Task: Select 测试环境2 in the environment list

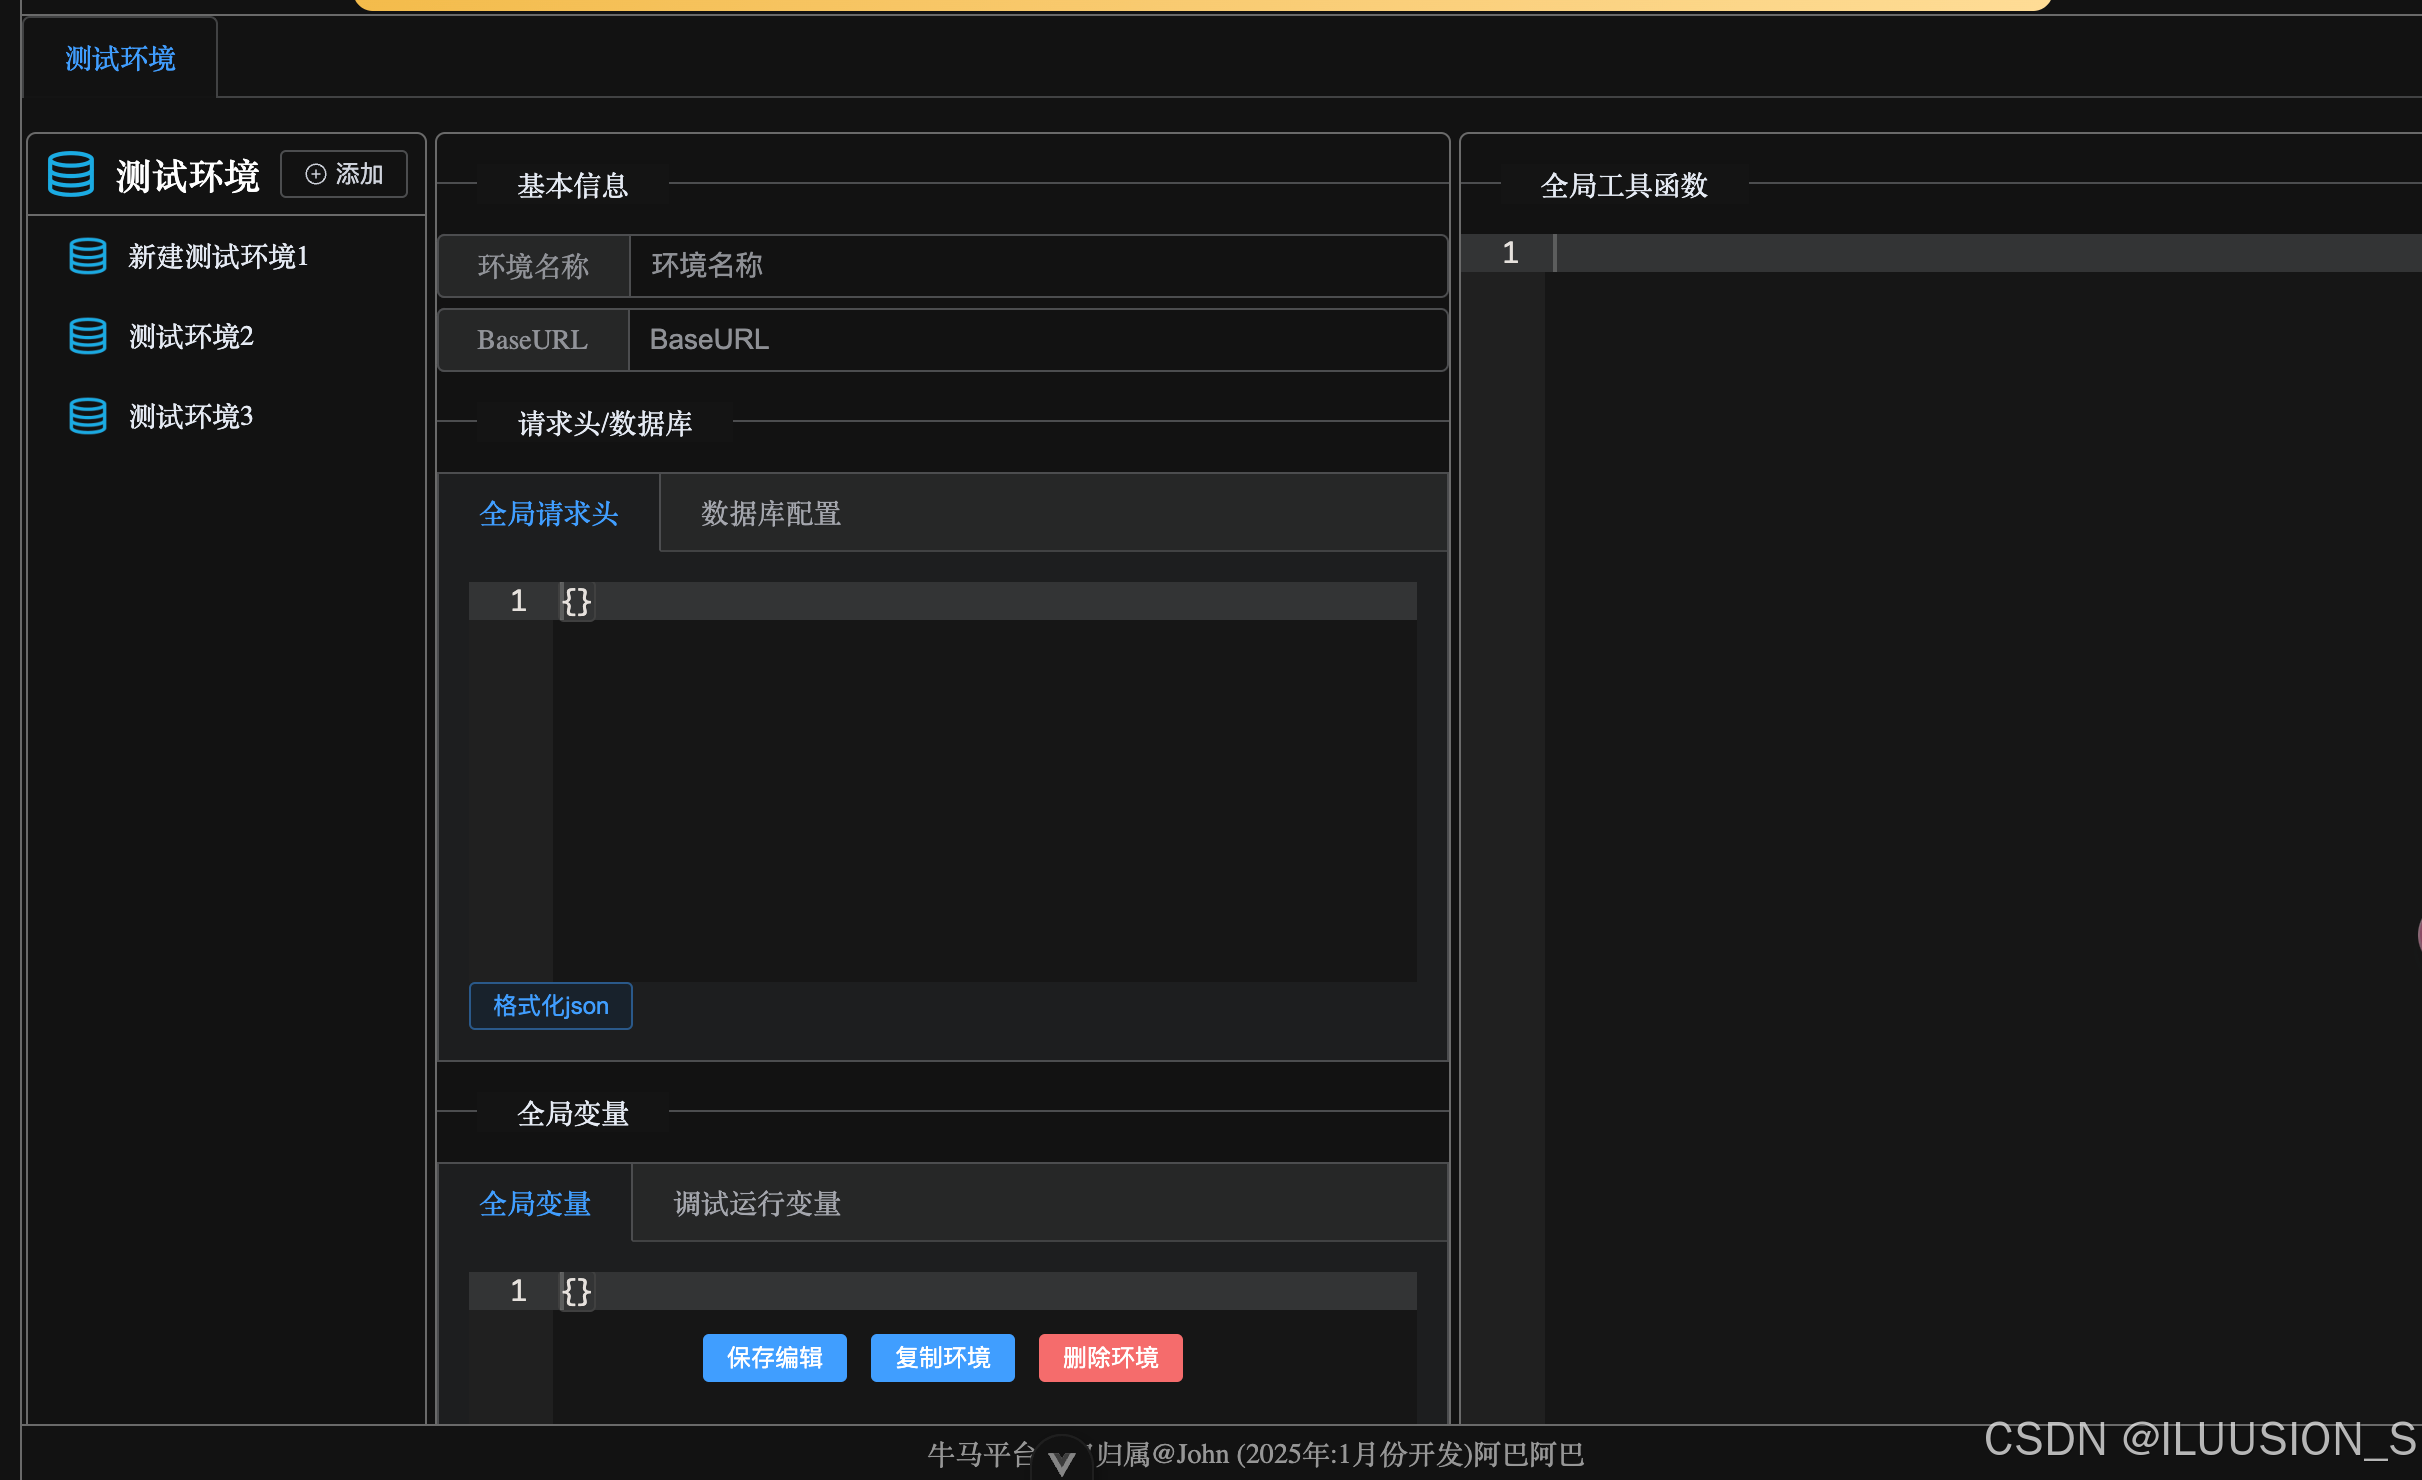Action: pos(191,336)
